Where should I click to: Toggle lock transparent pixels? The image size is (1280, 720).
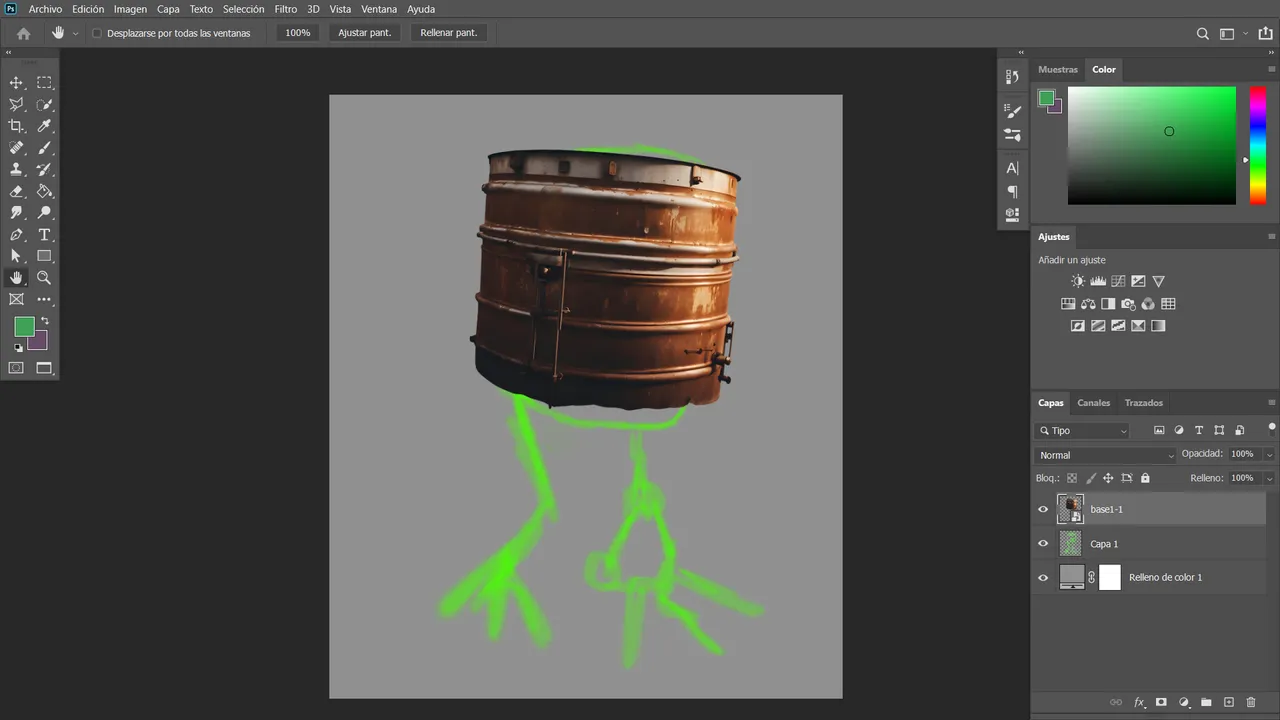[1072, 479]
